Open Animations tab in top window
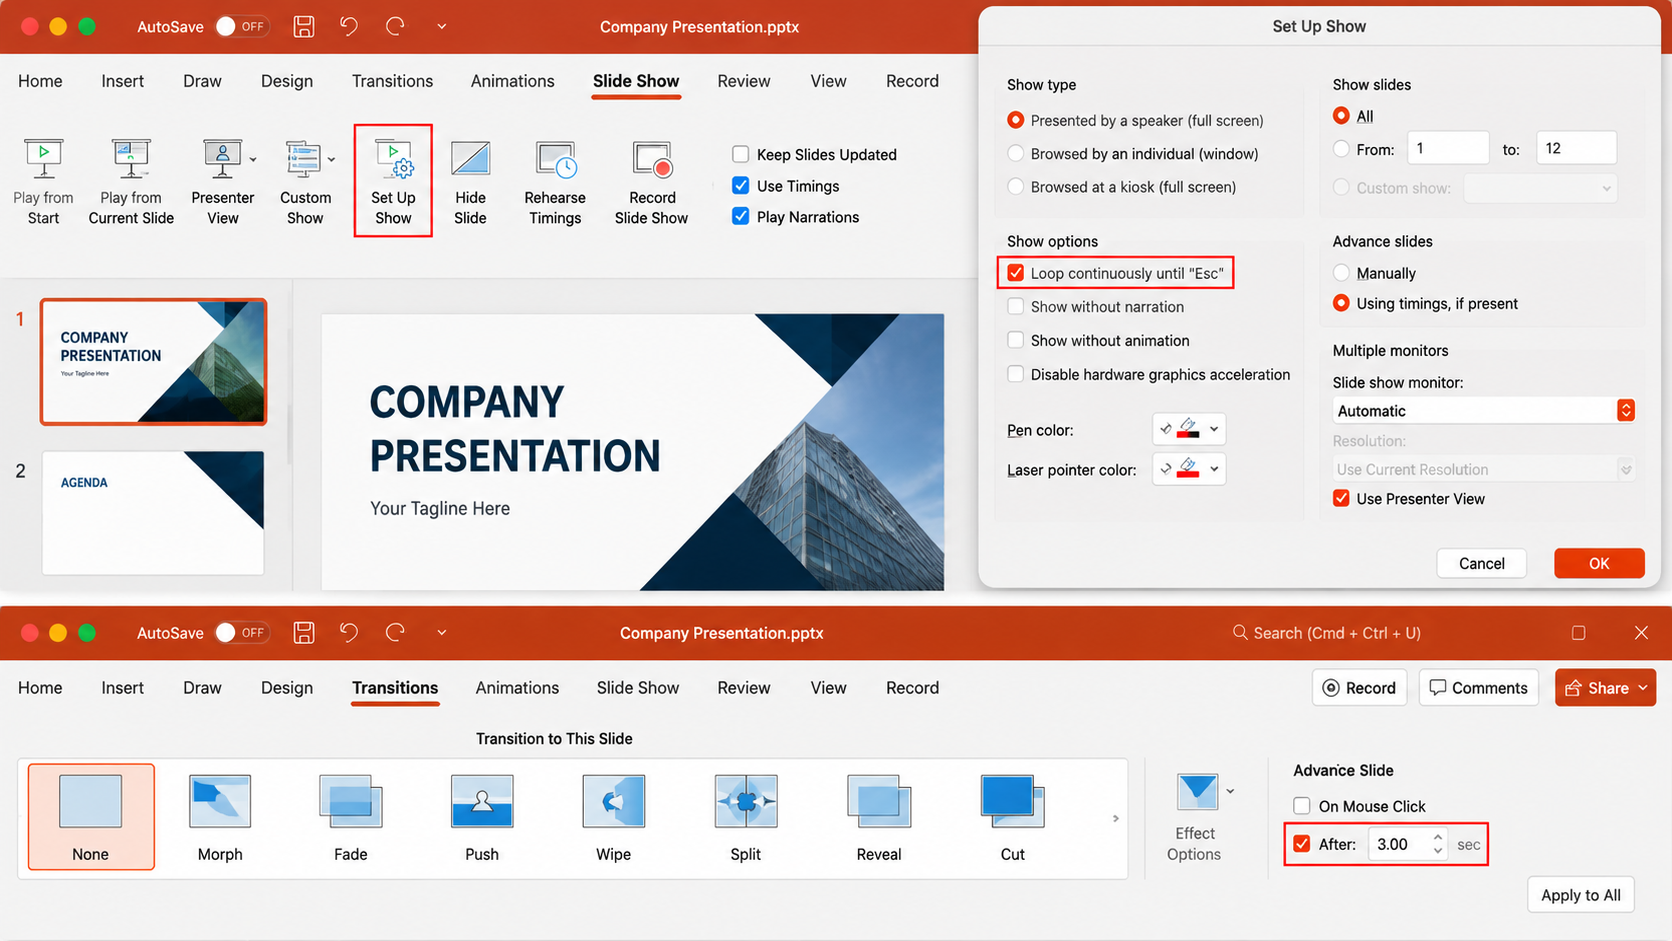Image resolution: width=1672 pixels, height=941 pixels. tap(513, 81)
